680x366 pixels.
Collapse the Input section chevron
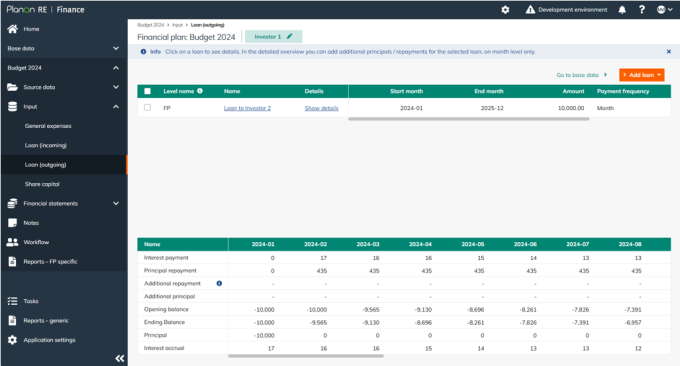(x=116, y=107)
